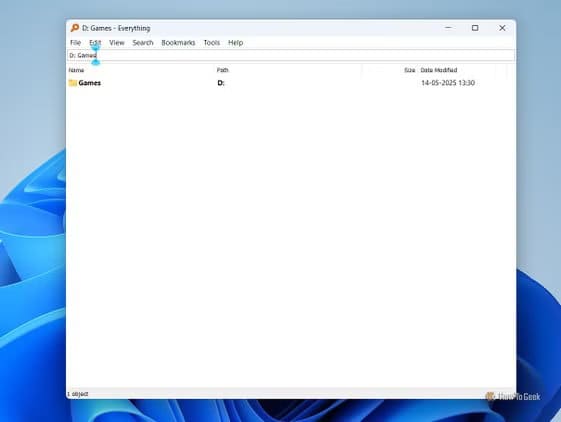Open the Edit menu
Viewport: 561px width, 422px height.
(95, 43)
